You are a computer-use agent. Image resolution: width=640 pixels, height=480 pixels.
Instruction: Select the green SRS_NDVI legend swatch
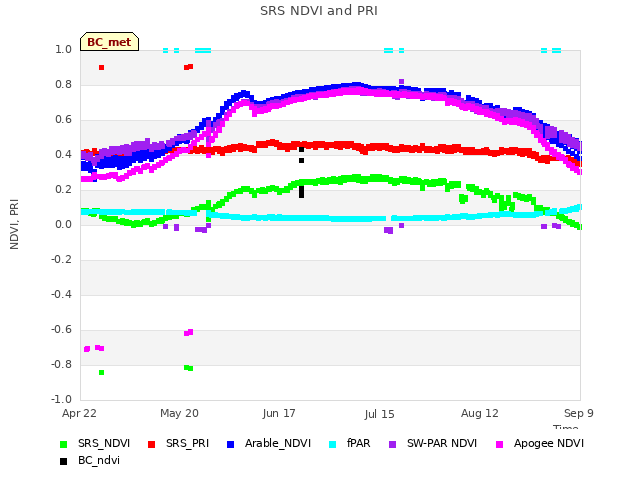tap(63, 444)
